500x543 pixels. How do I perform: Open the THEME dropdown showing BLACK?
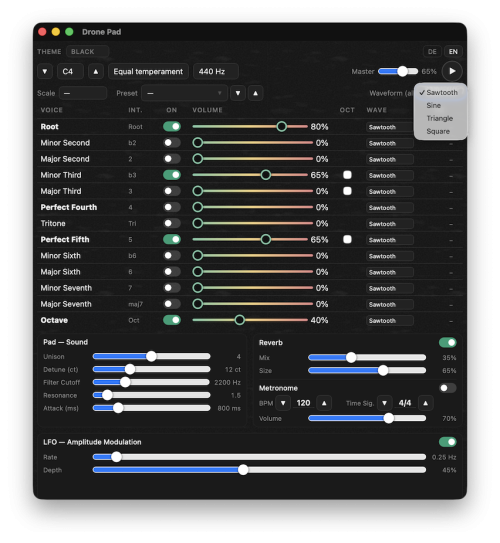[88, 52]
